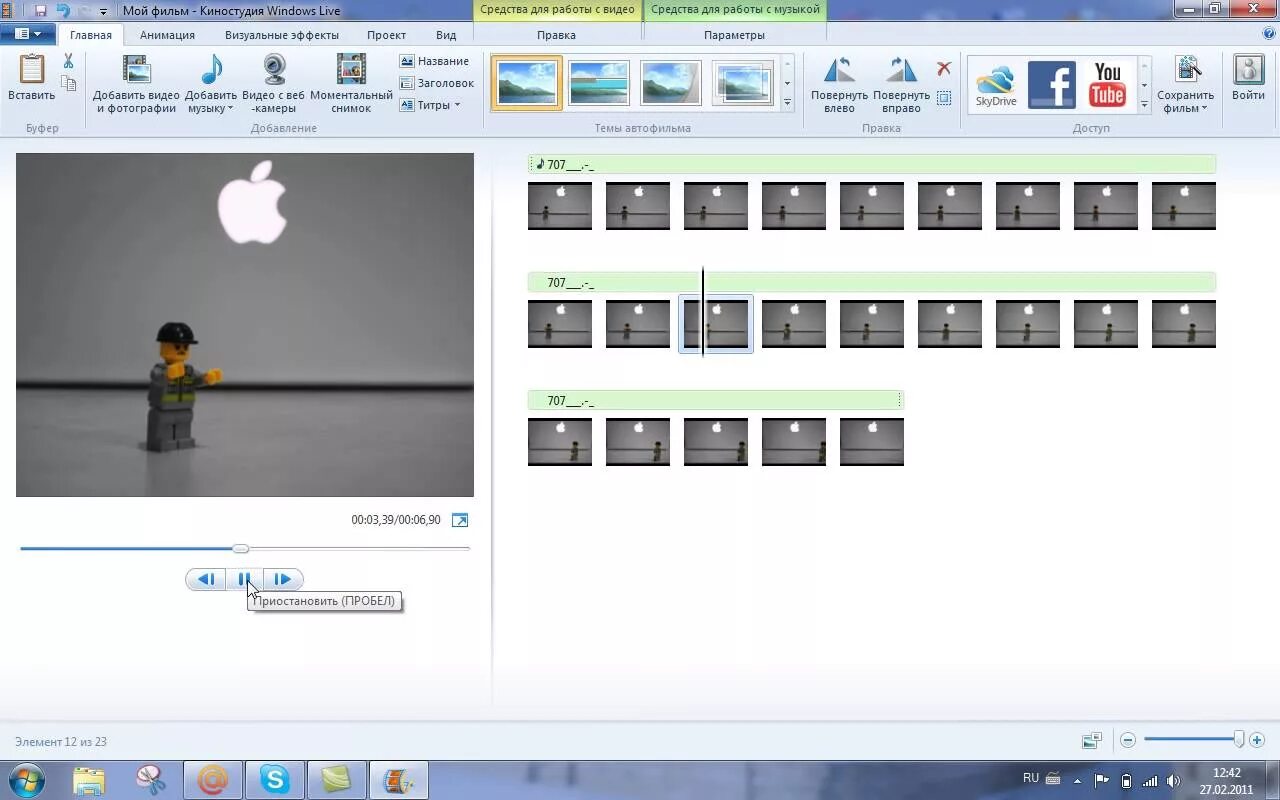The height and width of the screenshot is (800, 1280).
Task: Click the Paste (Вставить) clipboard icon
Action: [31, 70]
